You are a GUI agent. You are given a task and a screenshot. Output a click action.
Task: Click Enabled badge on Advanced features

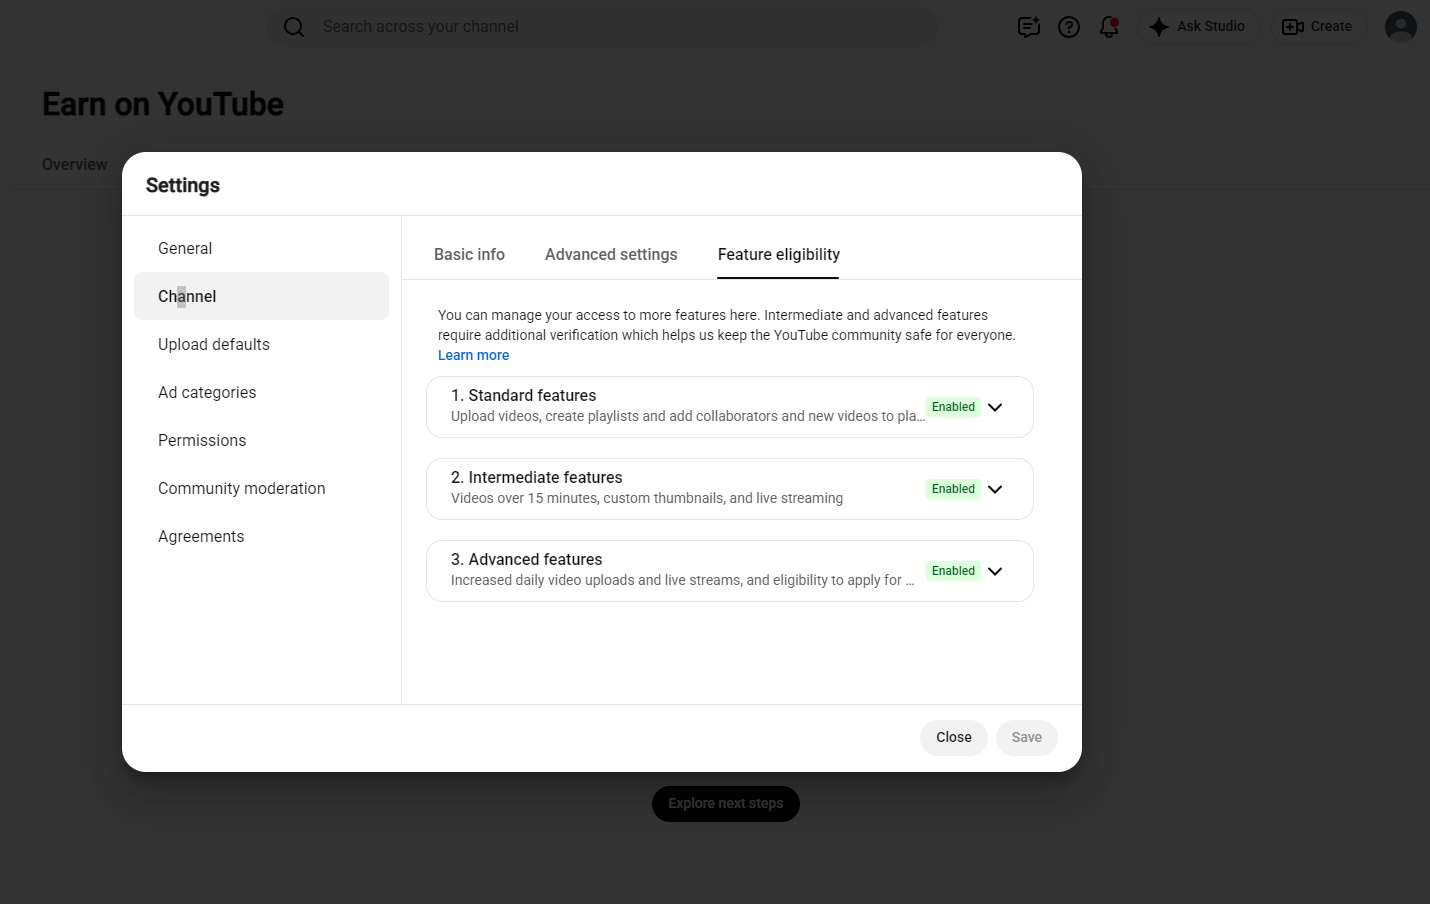click(x=953, y=571)
